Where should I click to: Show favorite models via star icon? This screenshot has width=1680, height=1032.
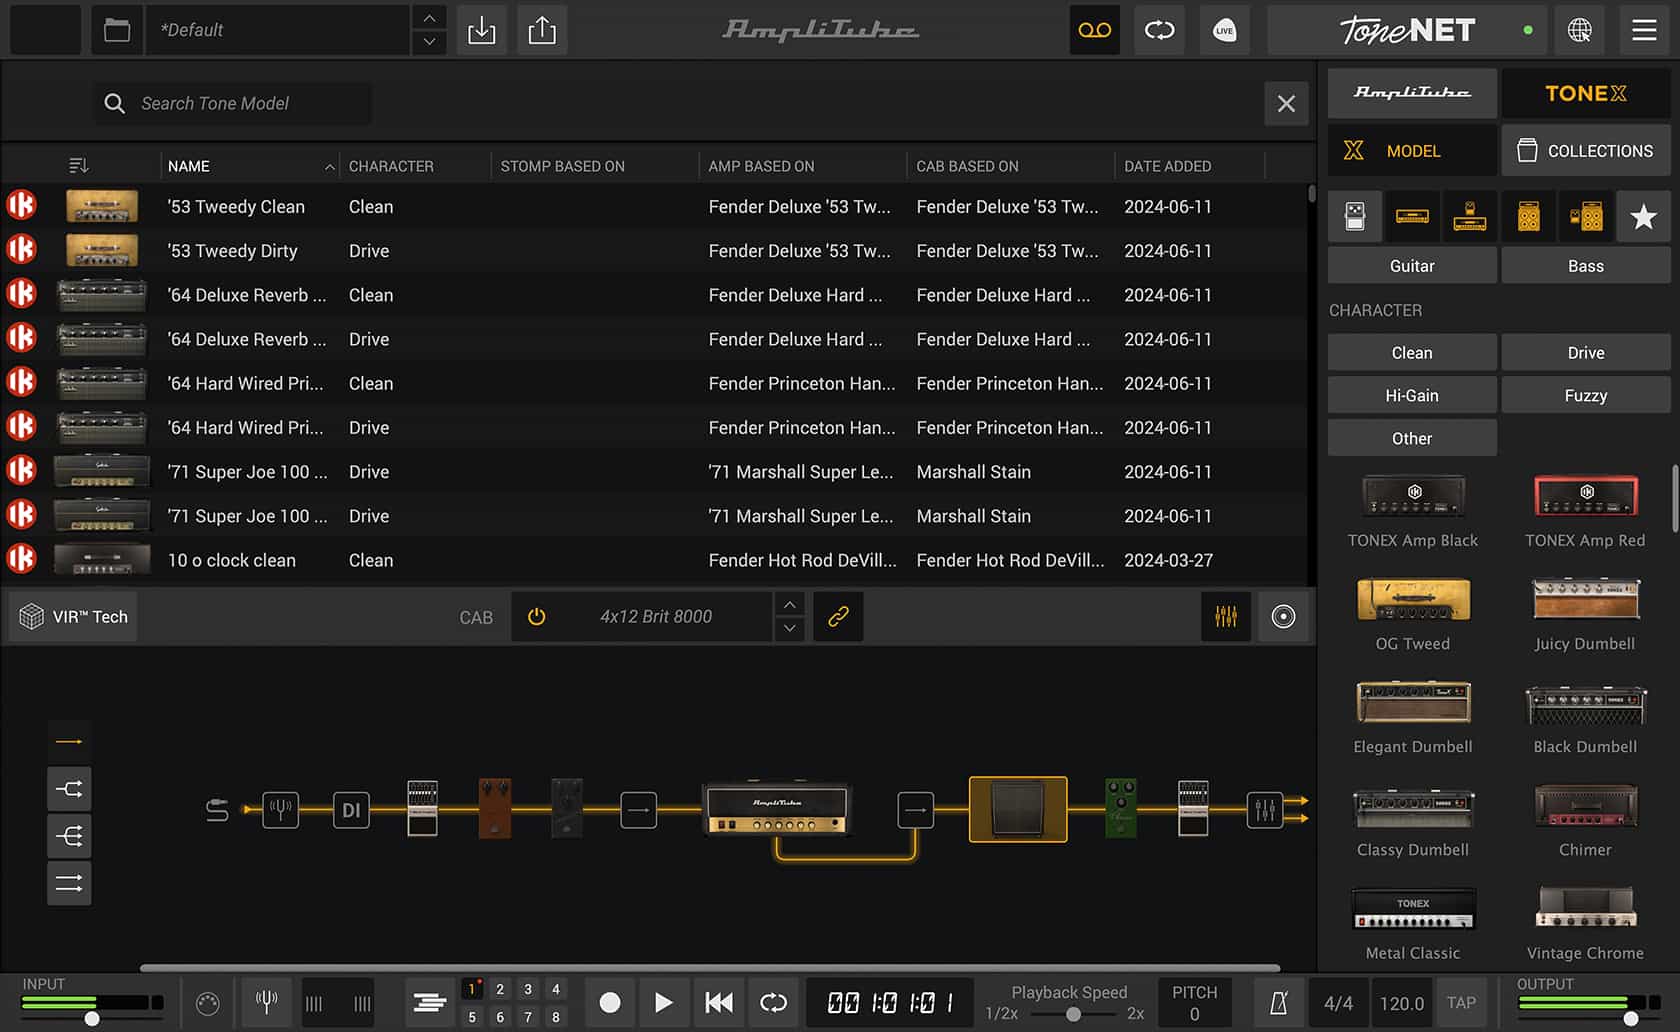(x=1642, y=216)
